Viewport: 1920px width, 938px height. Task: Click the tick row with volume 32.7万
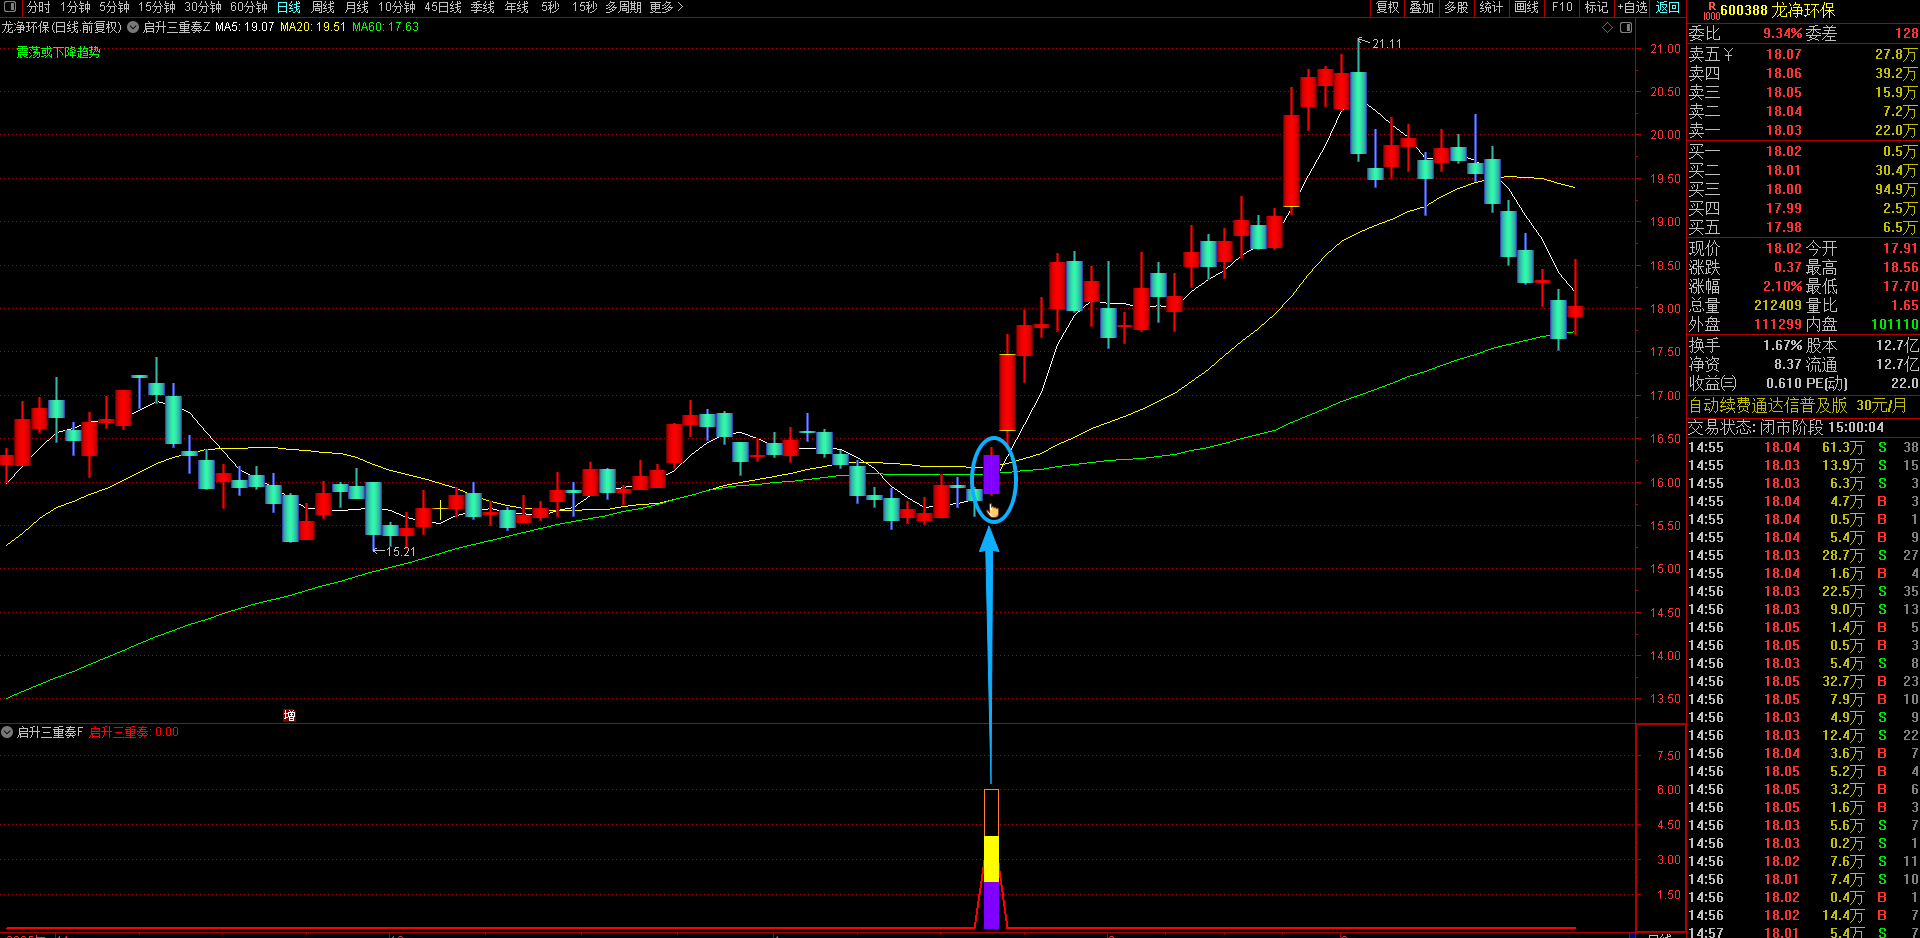point(1803,681)
